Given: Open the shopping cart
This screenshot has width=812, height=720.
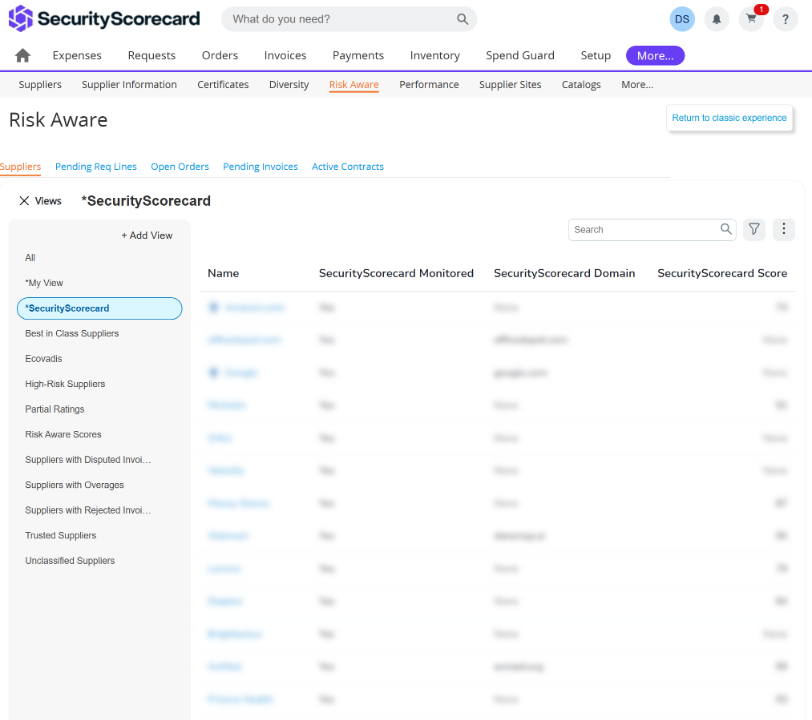Looking at the screenshot, I should point(751,19).
